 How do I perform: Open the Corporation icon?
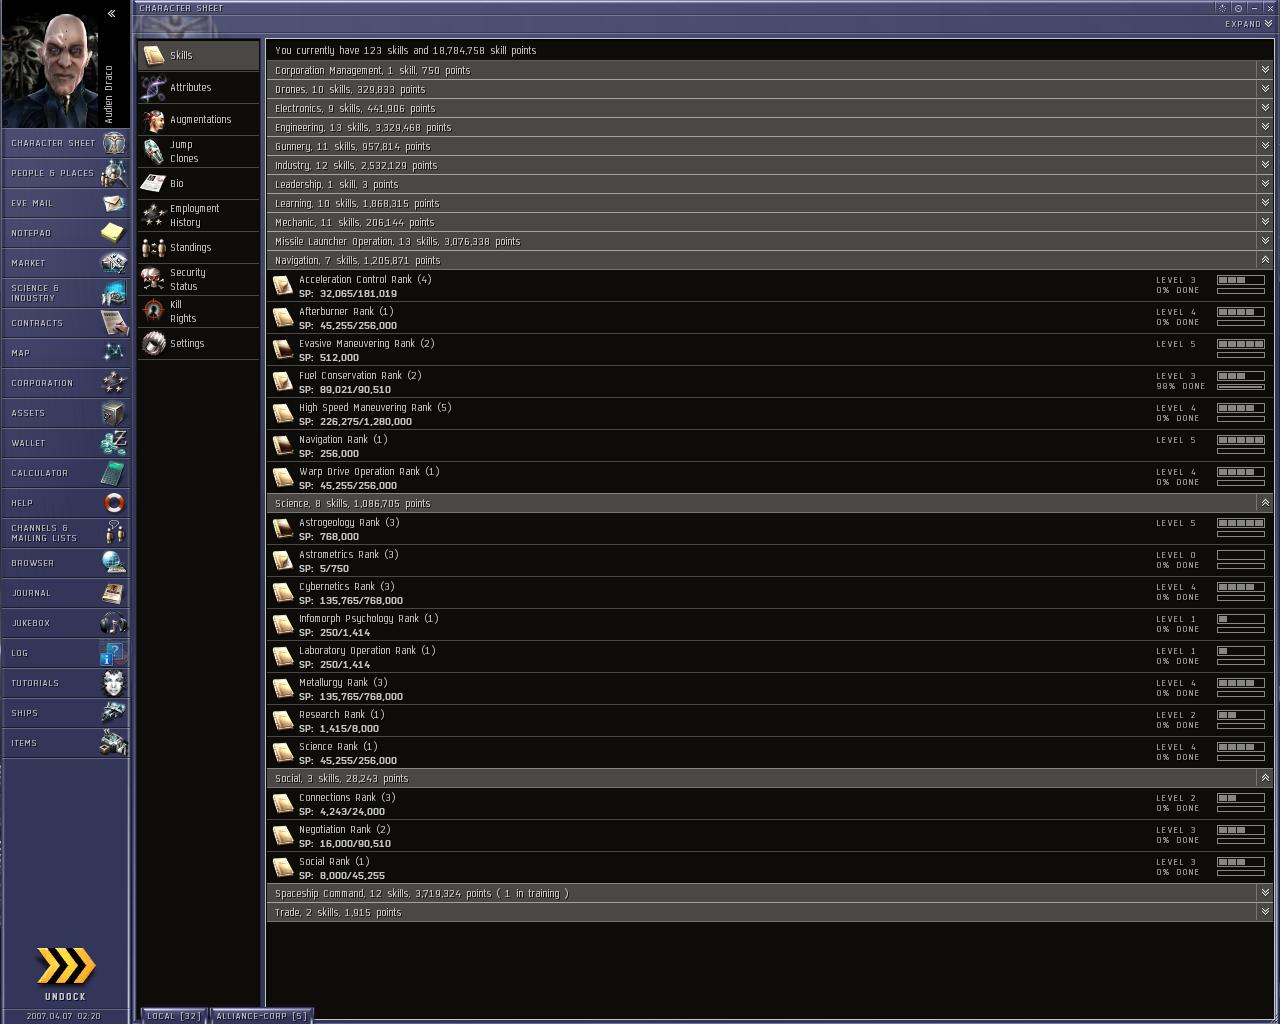pos(114,383)
